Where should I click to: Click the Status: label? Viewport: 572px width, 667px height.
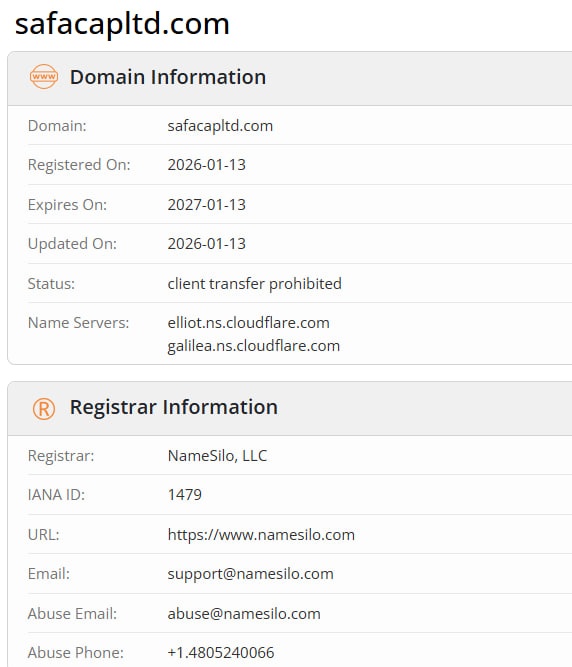[51, 284]
